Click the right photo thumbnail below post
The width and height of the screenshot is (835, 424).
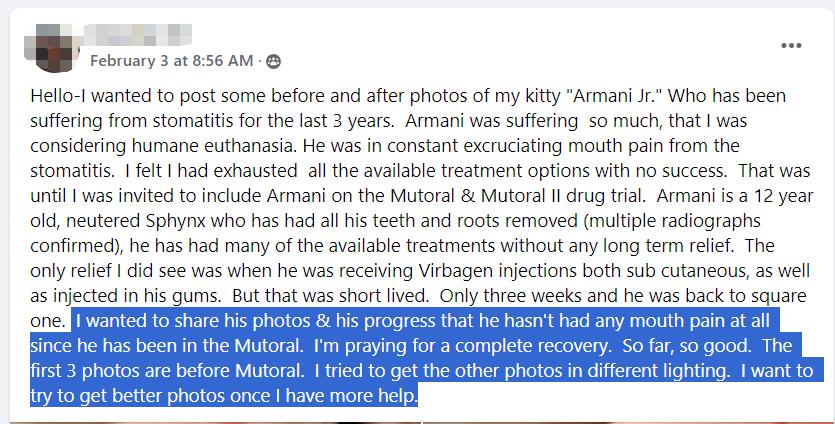(x=628, y=422)
